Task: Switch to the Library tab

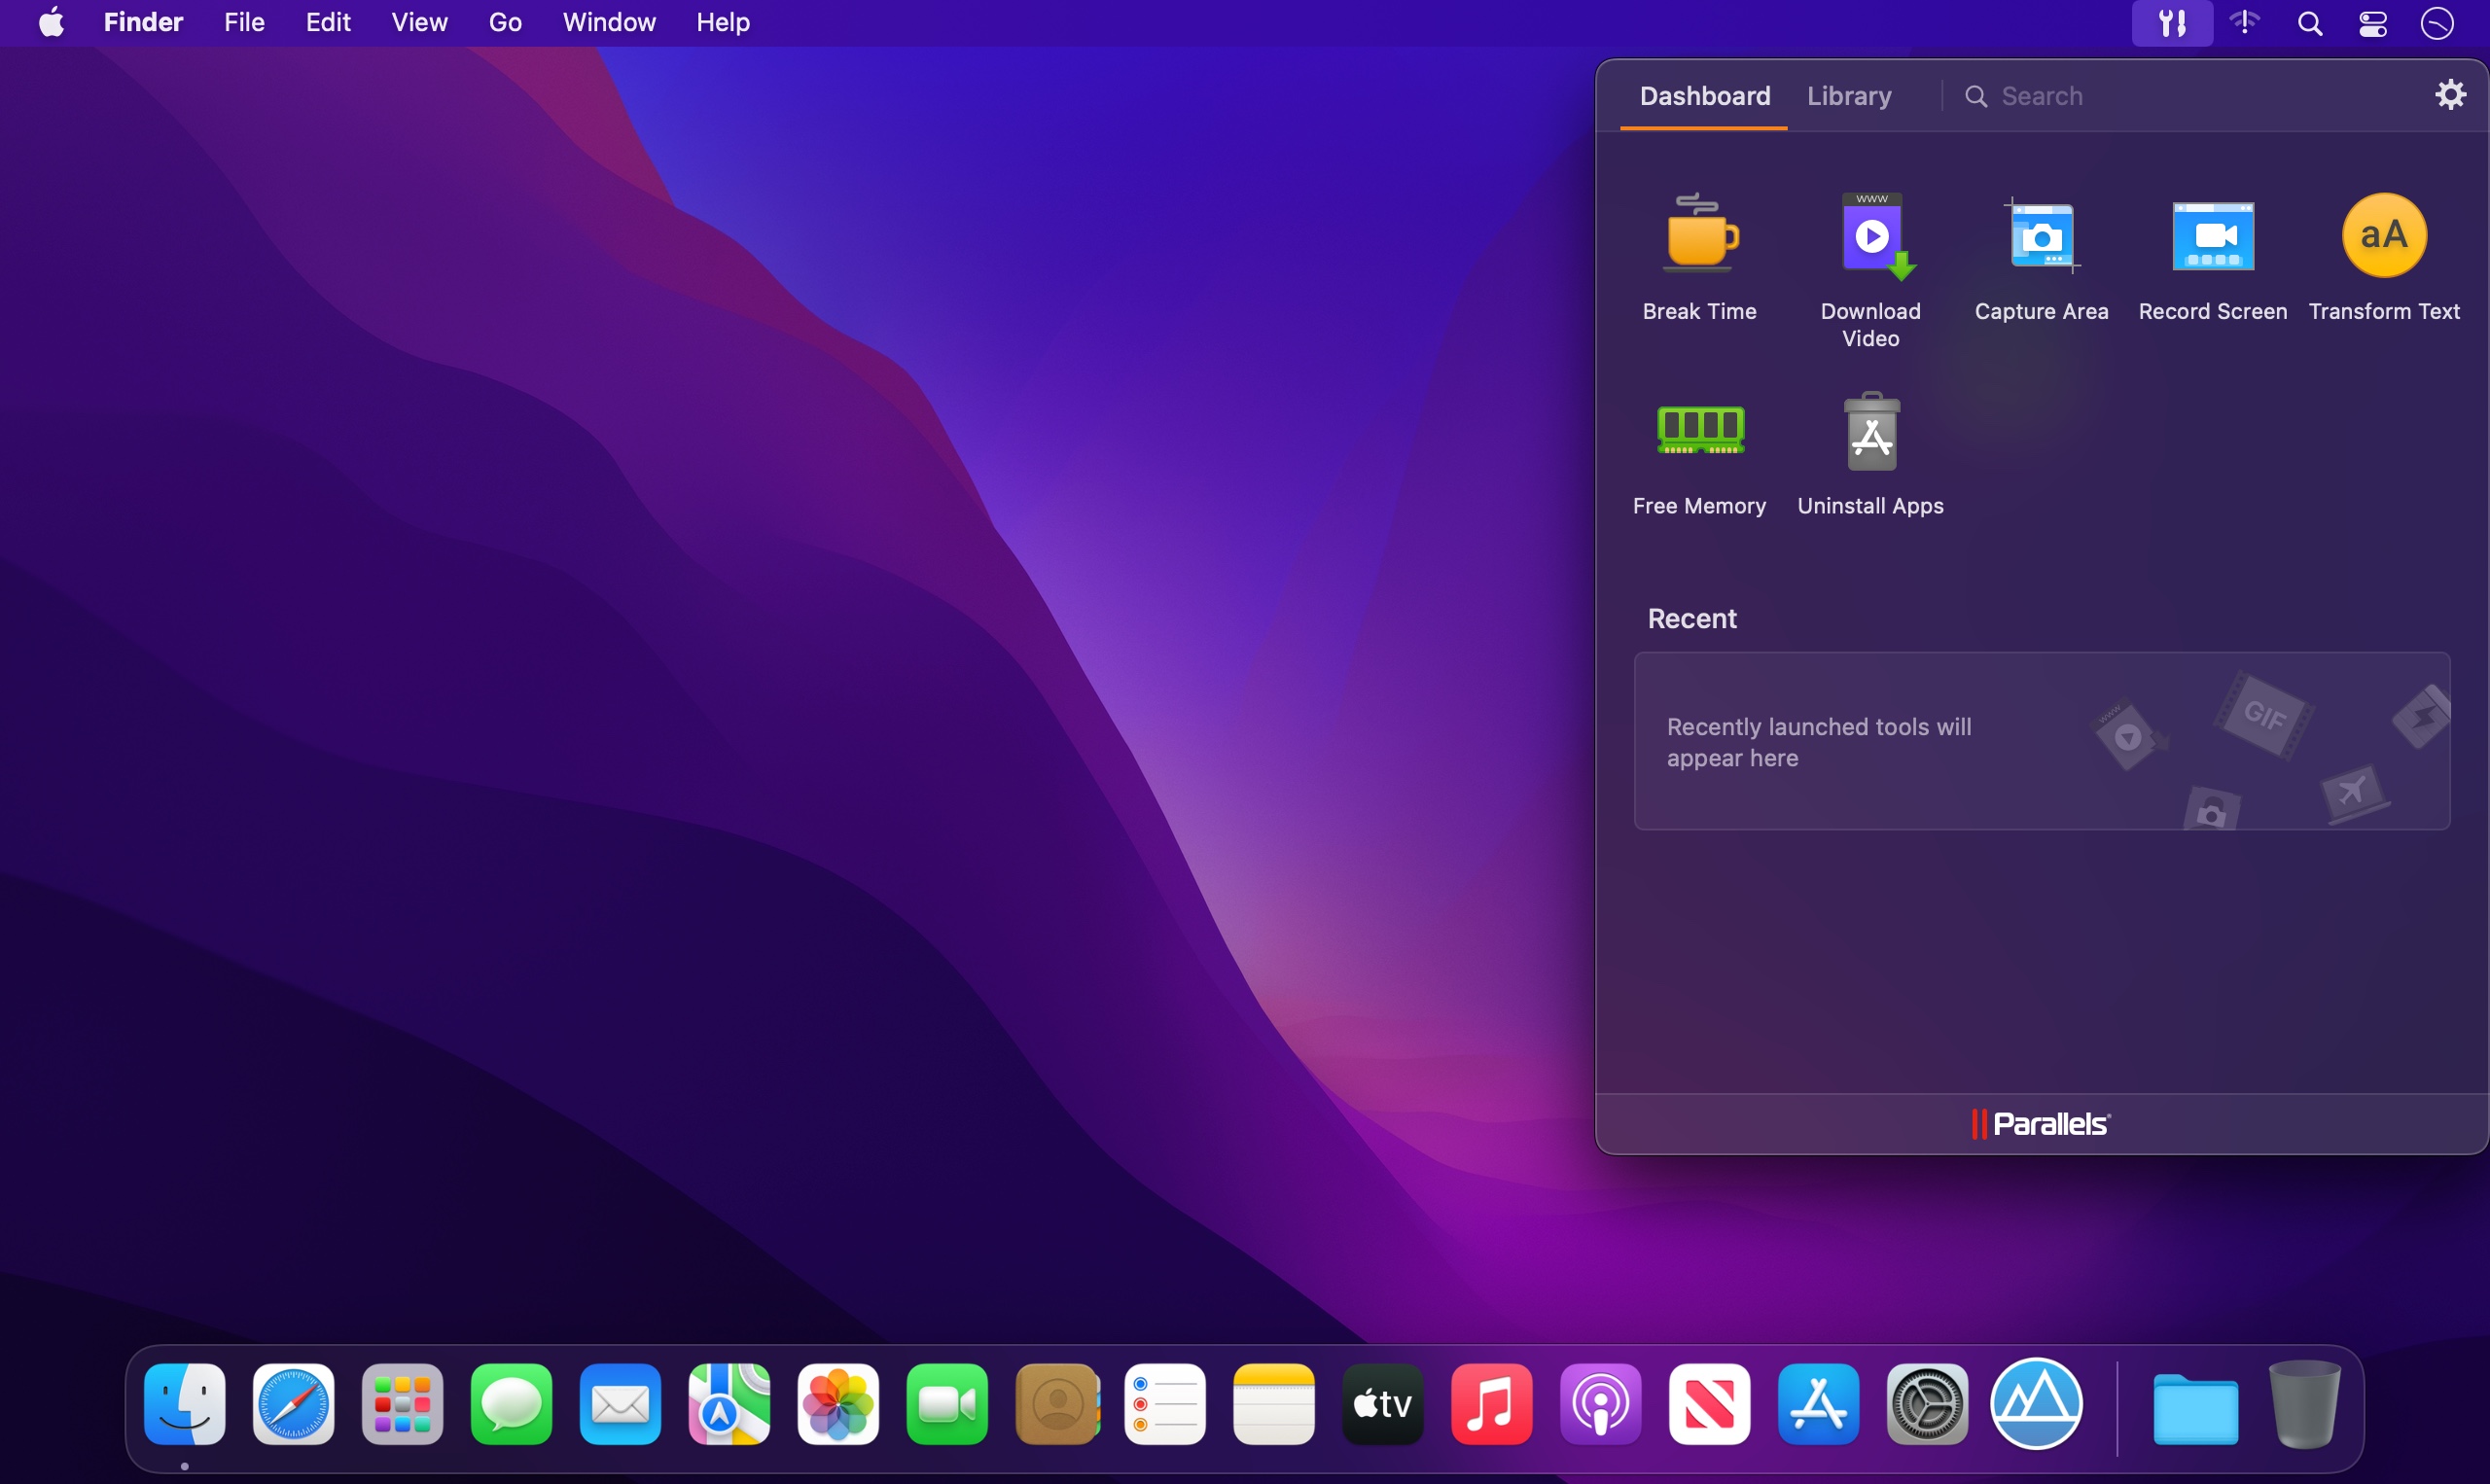Action: [x=1849, y=93]
